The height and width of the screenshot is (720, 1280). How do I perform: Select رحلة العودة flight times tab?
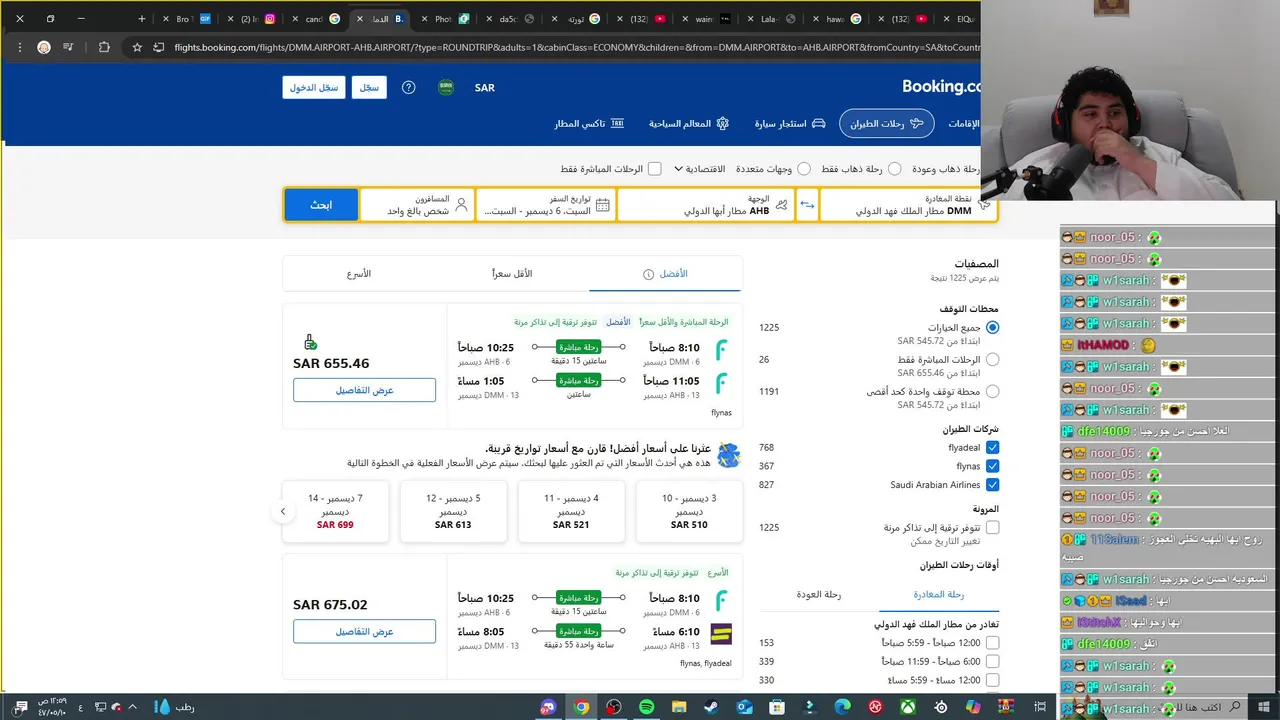coord(819,594)
